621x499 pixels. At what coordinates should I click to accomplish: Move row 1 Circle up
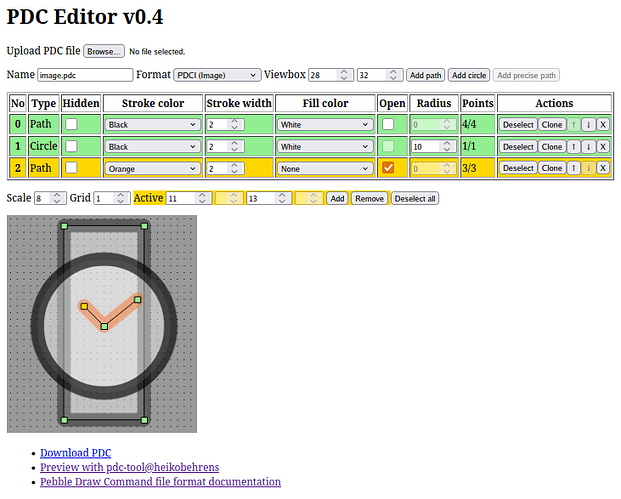574,146
